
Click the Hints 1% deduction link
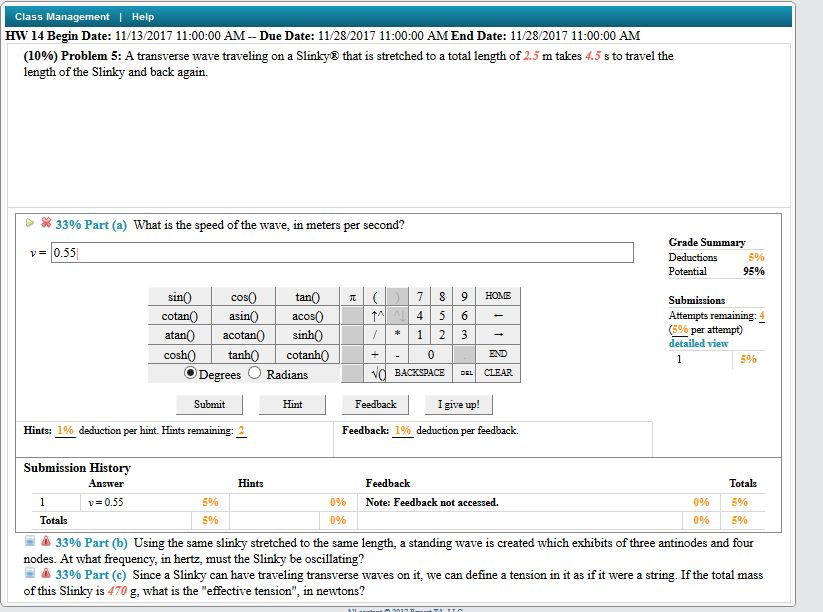tap(66, 431)
